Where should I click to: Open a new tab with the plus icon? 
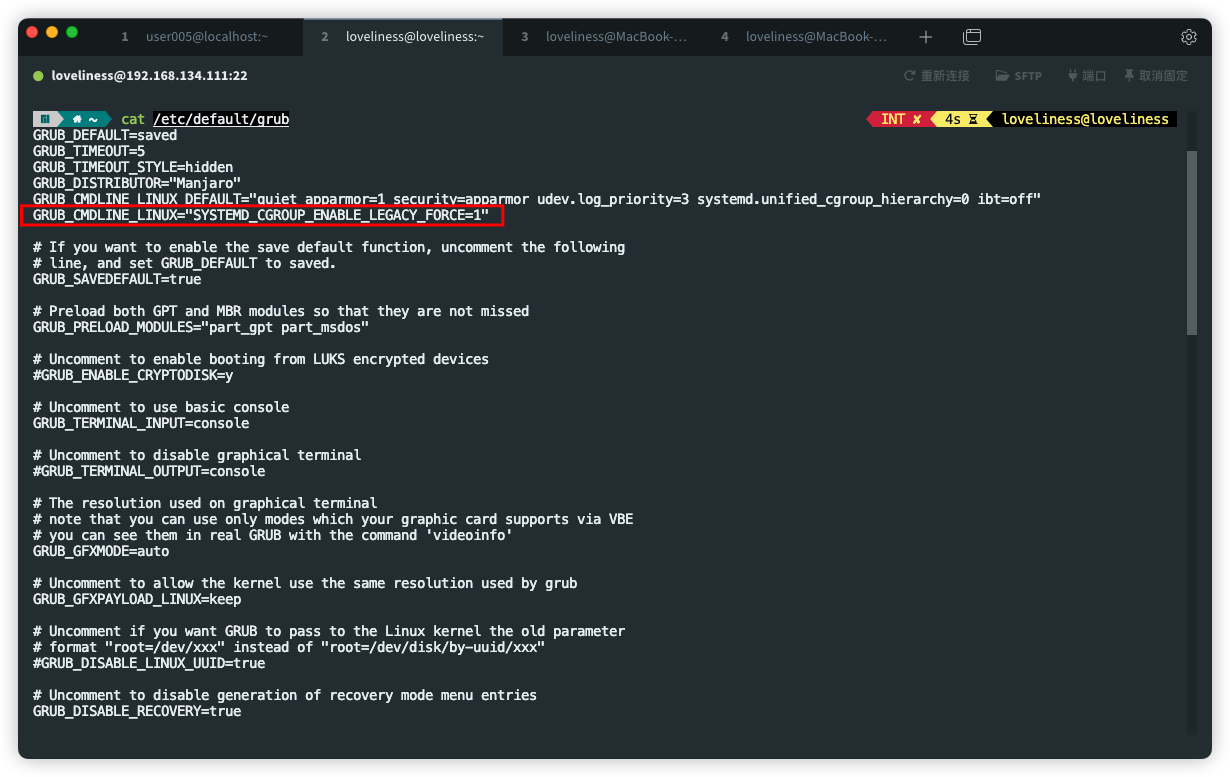(x=925, y=37)
